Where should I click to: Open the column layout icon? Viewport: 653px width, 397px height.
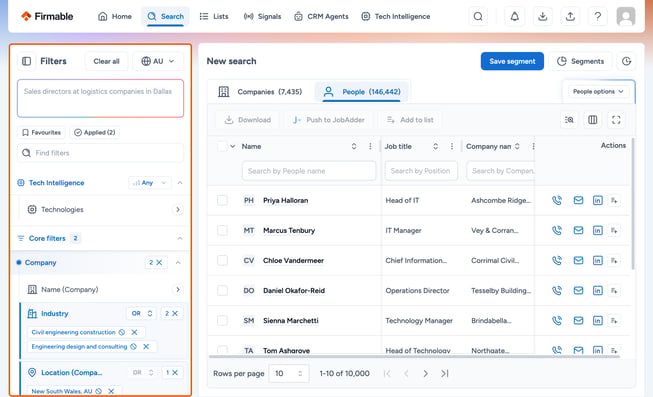click(x=593, y=120)
